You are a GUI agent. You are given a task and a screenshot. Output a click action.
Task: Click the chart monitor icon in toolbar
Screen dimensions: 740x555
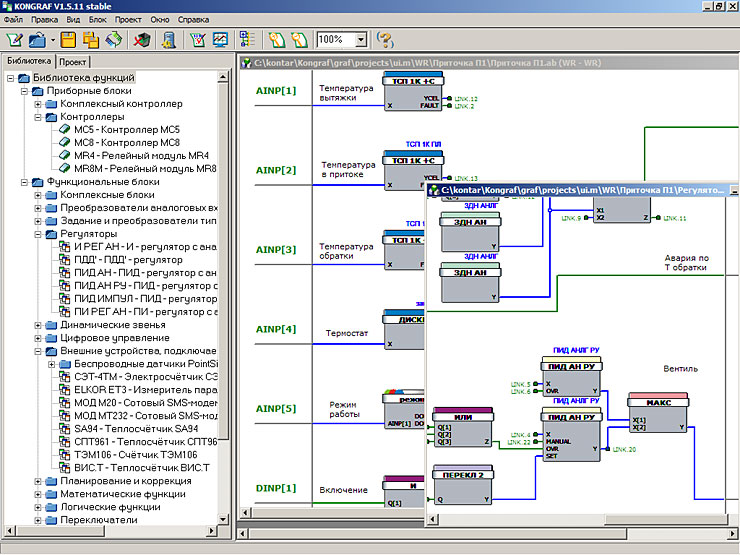220,40
